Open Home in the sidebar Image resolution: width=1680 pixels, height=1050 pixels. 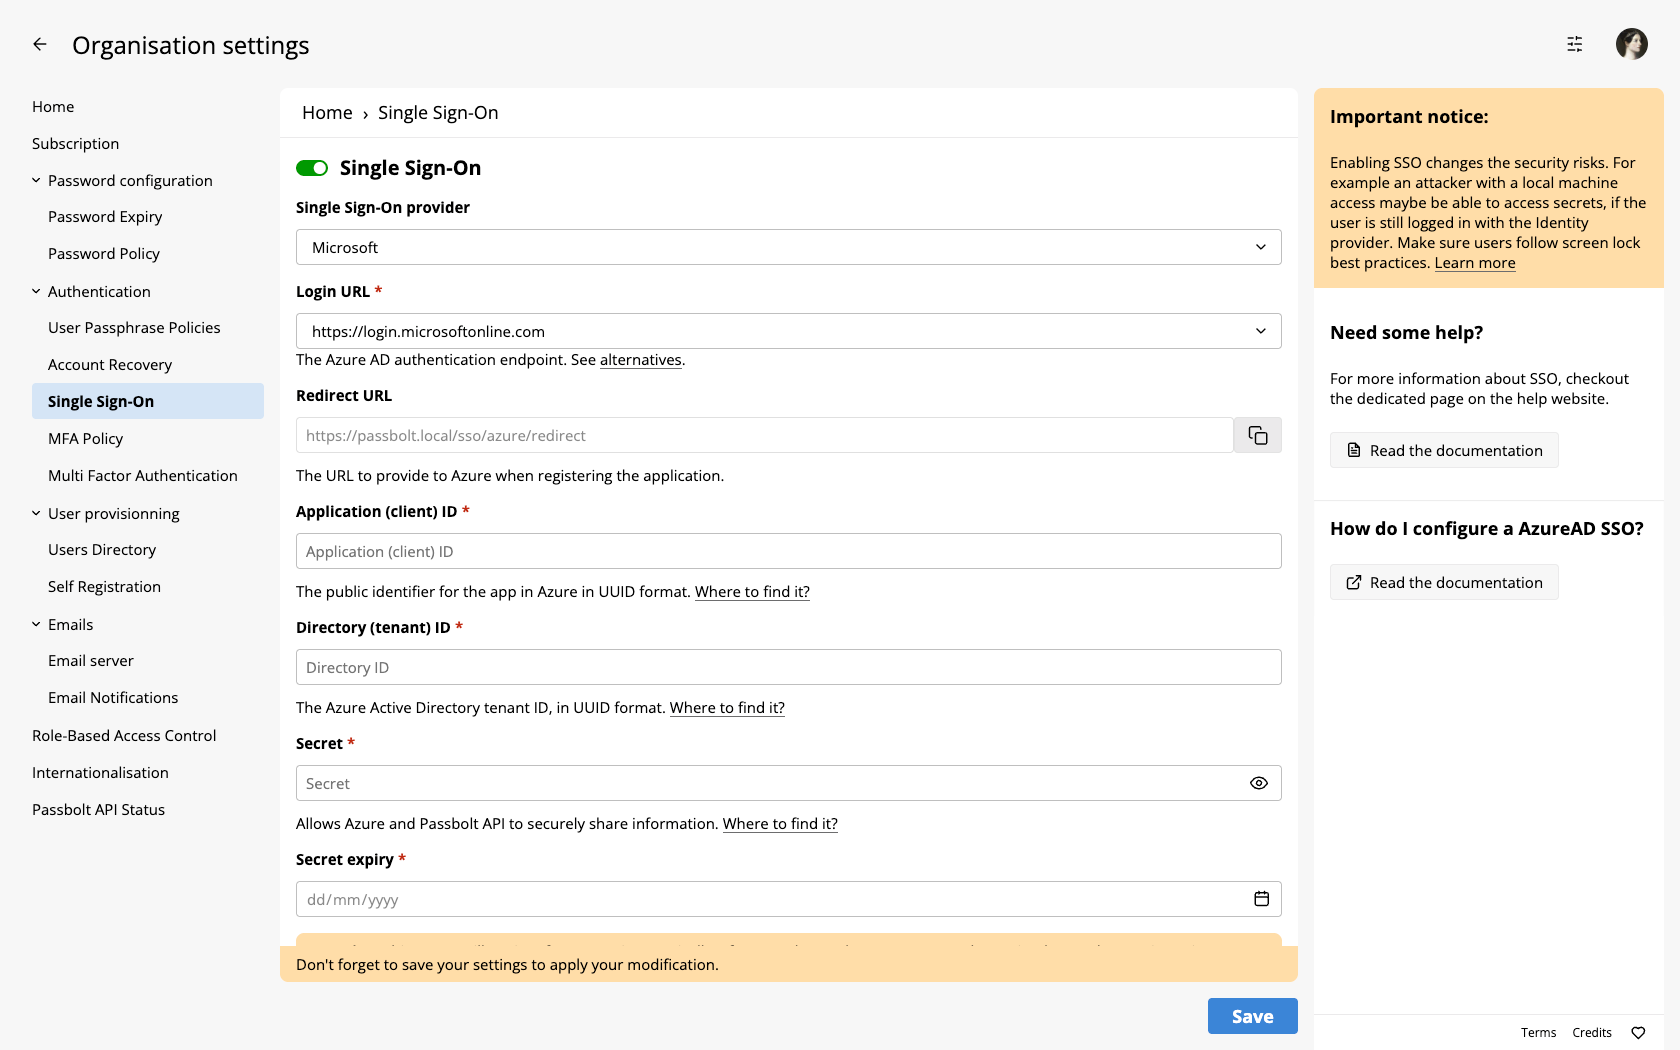tap(53, 107)
